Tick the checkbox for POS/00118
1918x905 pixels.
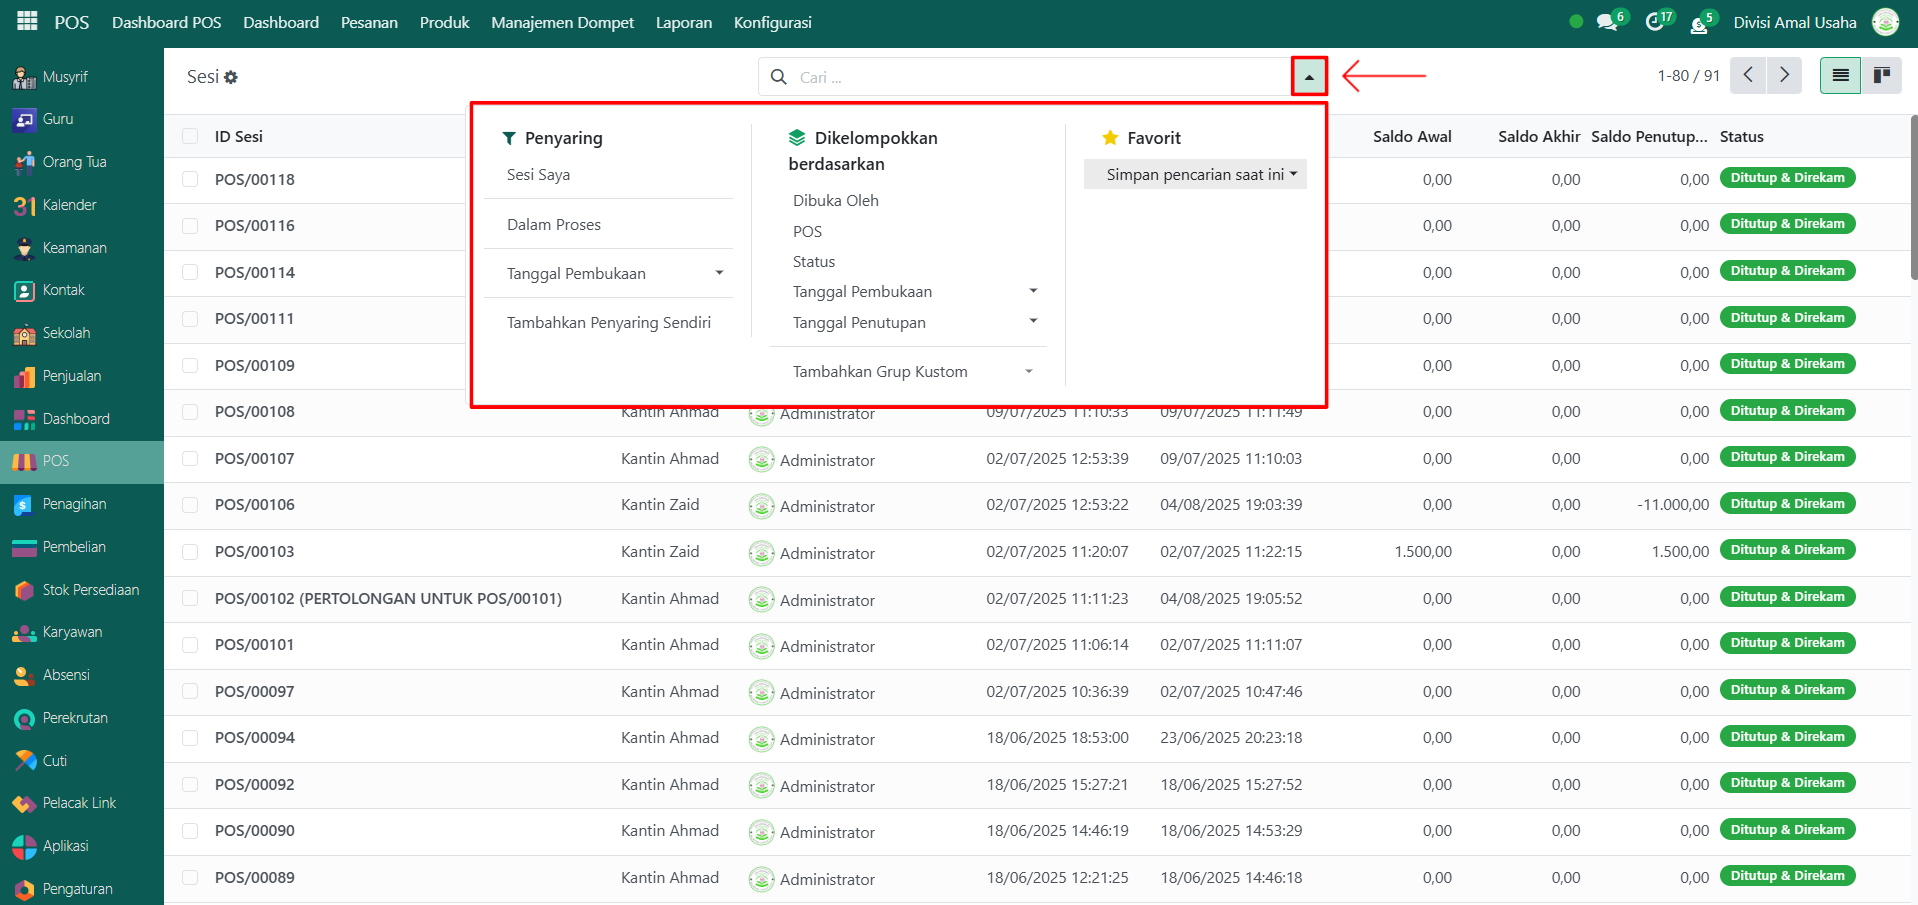[190, 179]
